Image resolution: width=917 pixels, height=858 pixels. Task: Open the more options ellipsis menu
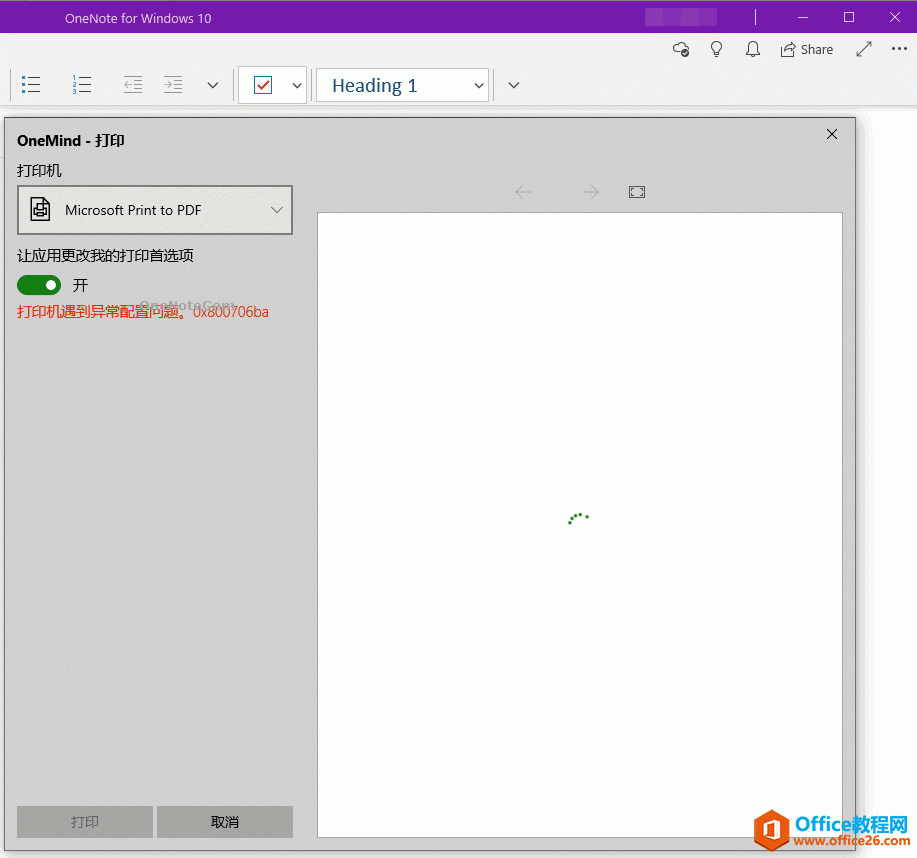899,49
